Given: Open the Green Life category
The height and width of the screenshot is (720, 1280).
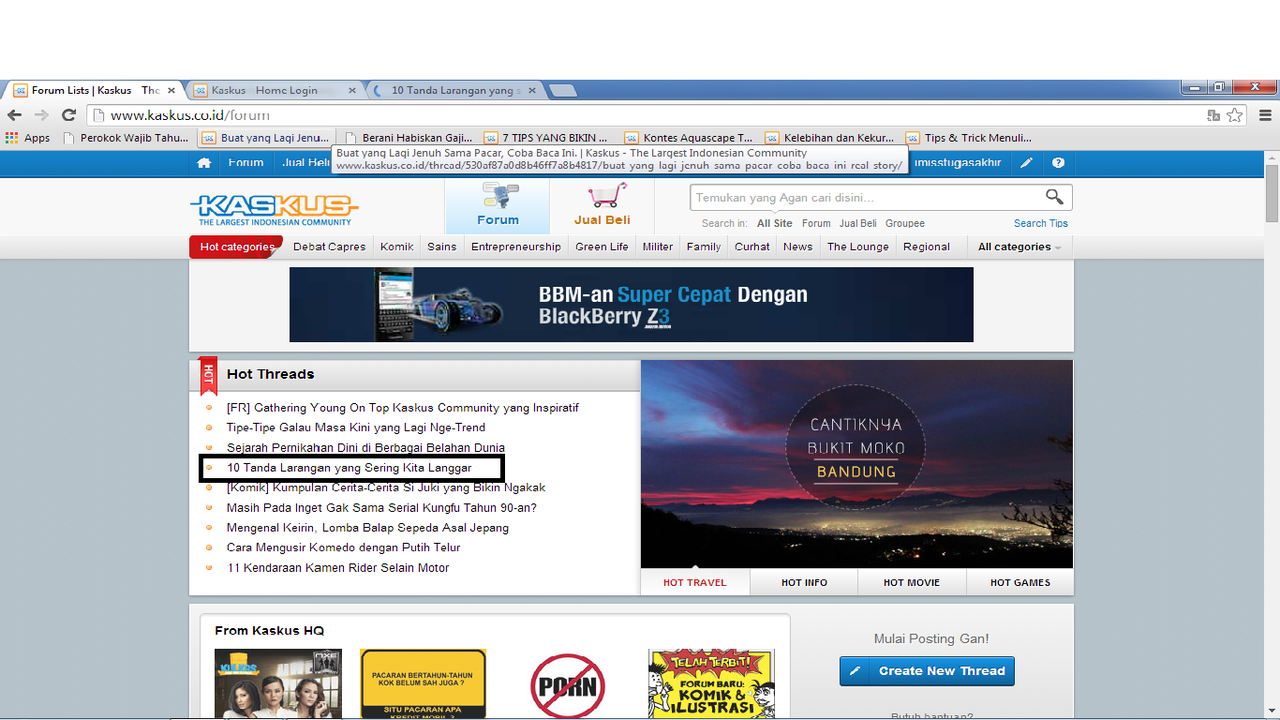Looking at the screenshot, I should (x=602, y=247).
